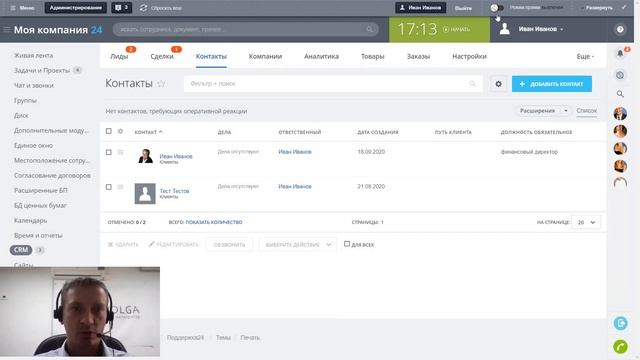Open Задачи и Проекты in left menu
Viewport: 640px width, 360px height.
pyautogui.click(x=42, y=70)
